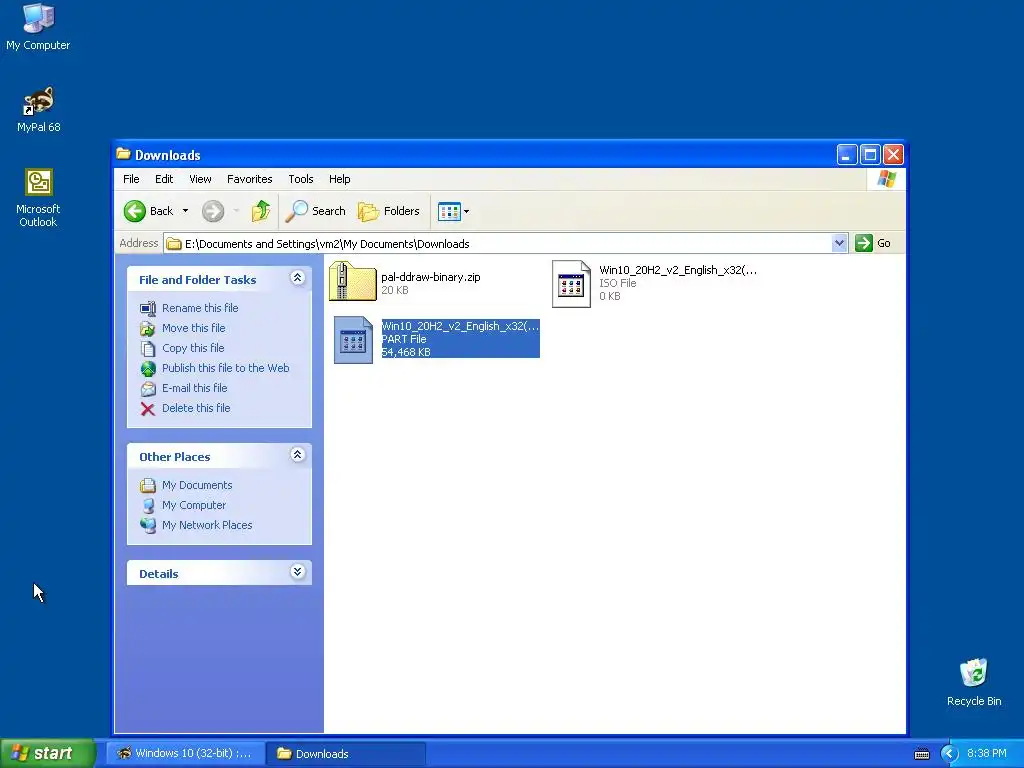
Task: Open My Computer desktop icon
Action: (38, 27)
